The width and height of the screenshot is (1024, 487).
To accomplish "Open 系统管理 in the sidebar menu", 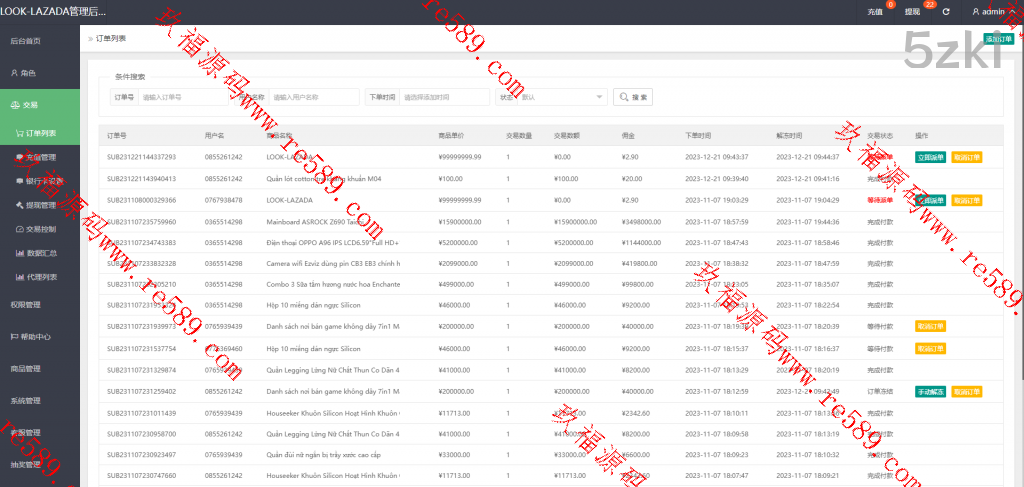I will point(26,400).
